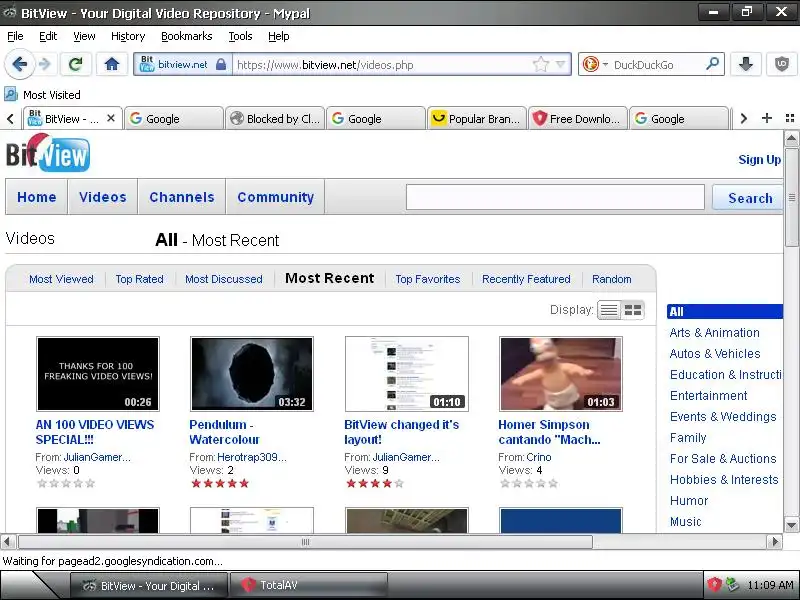Image resolution: width=800 pixels, height=600 pixels.
Task: Switch to grid display view
Action: 633,310
